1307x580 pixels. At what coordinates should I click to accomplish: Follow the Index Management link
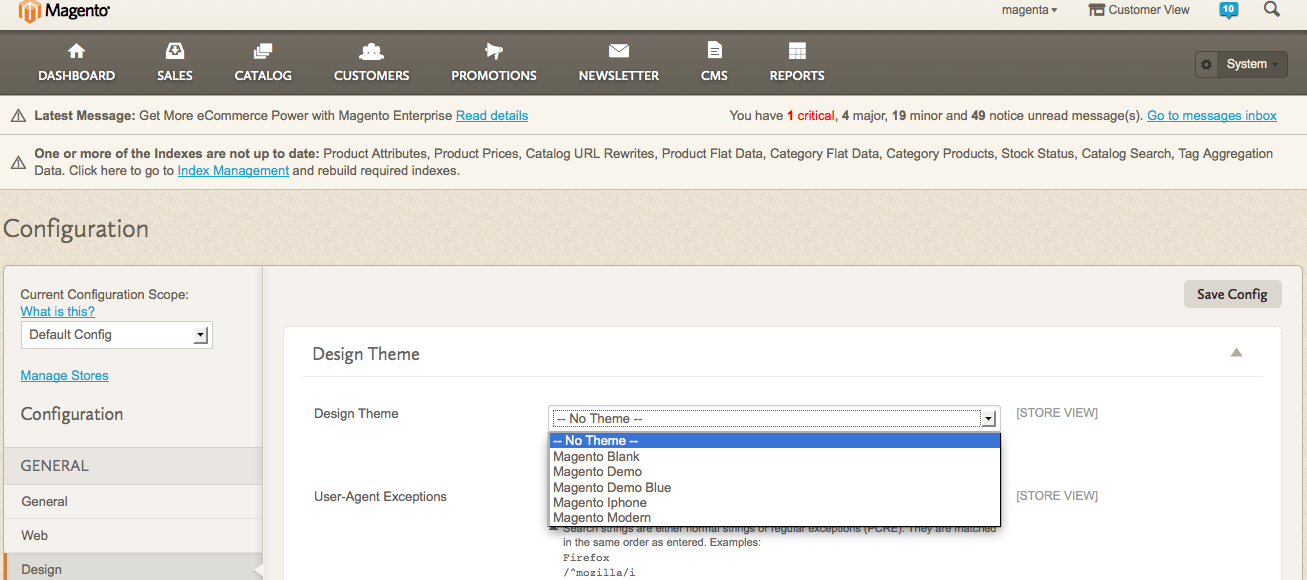233,171
